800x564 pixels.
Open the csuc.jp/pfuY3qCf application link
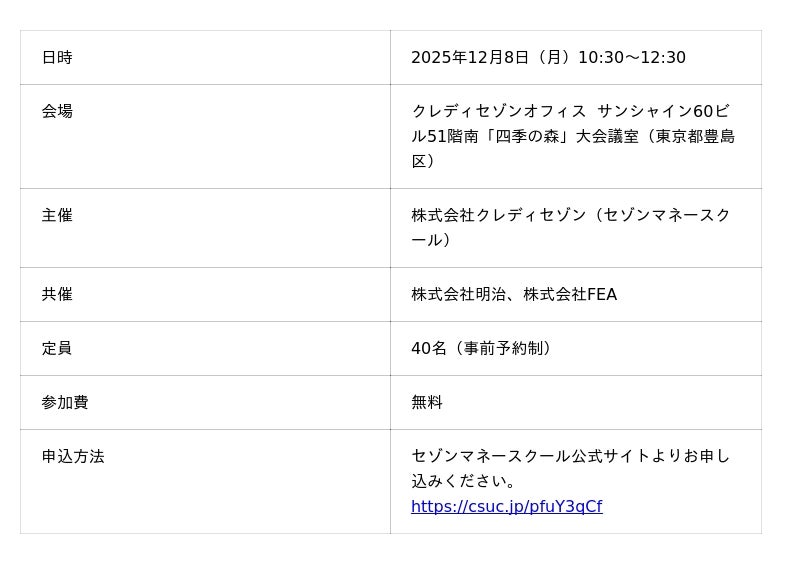[x=506, y=507]
